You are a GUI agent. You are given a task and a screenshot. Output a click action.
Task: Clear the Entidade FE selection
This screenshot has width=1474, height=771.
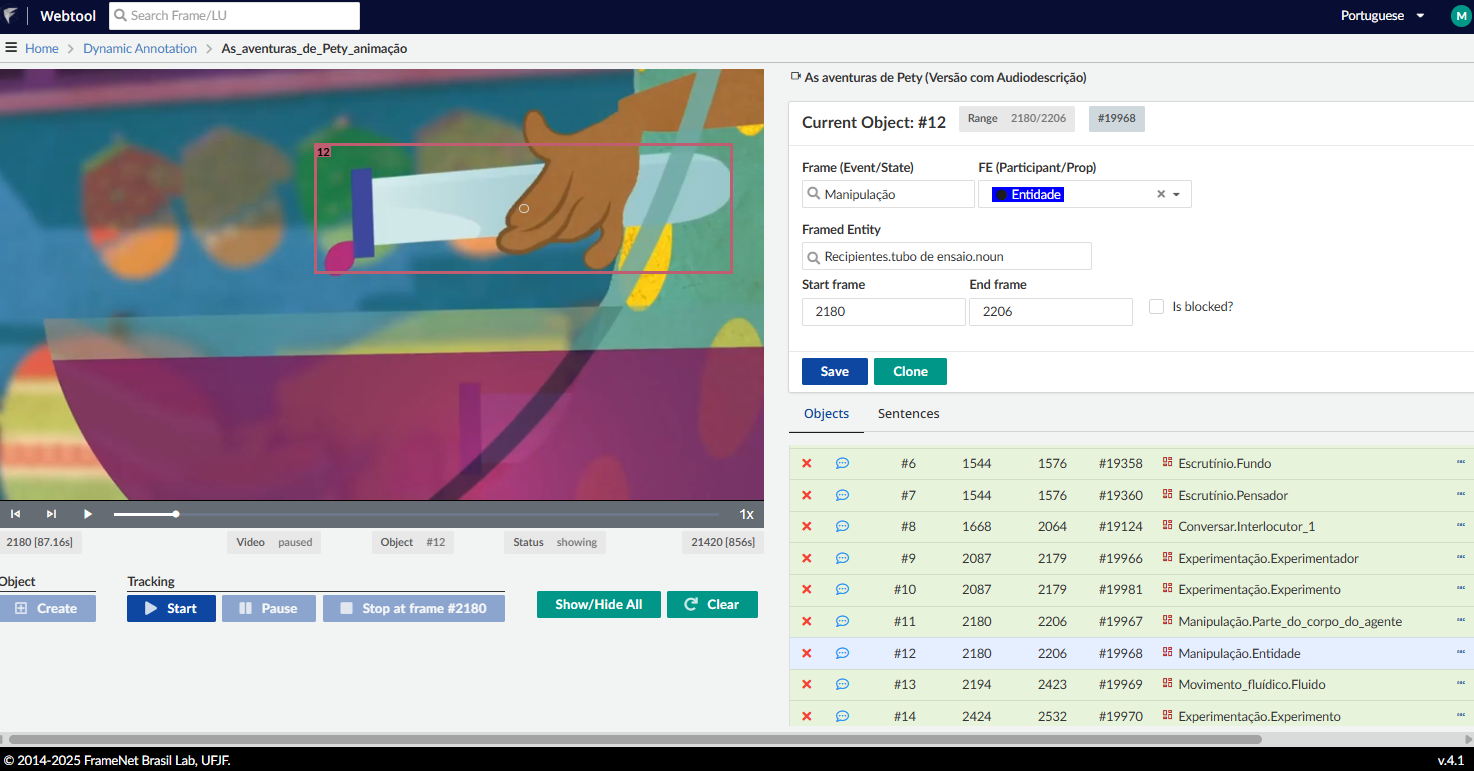(1161, 194)
